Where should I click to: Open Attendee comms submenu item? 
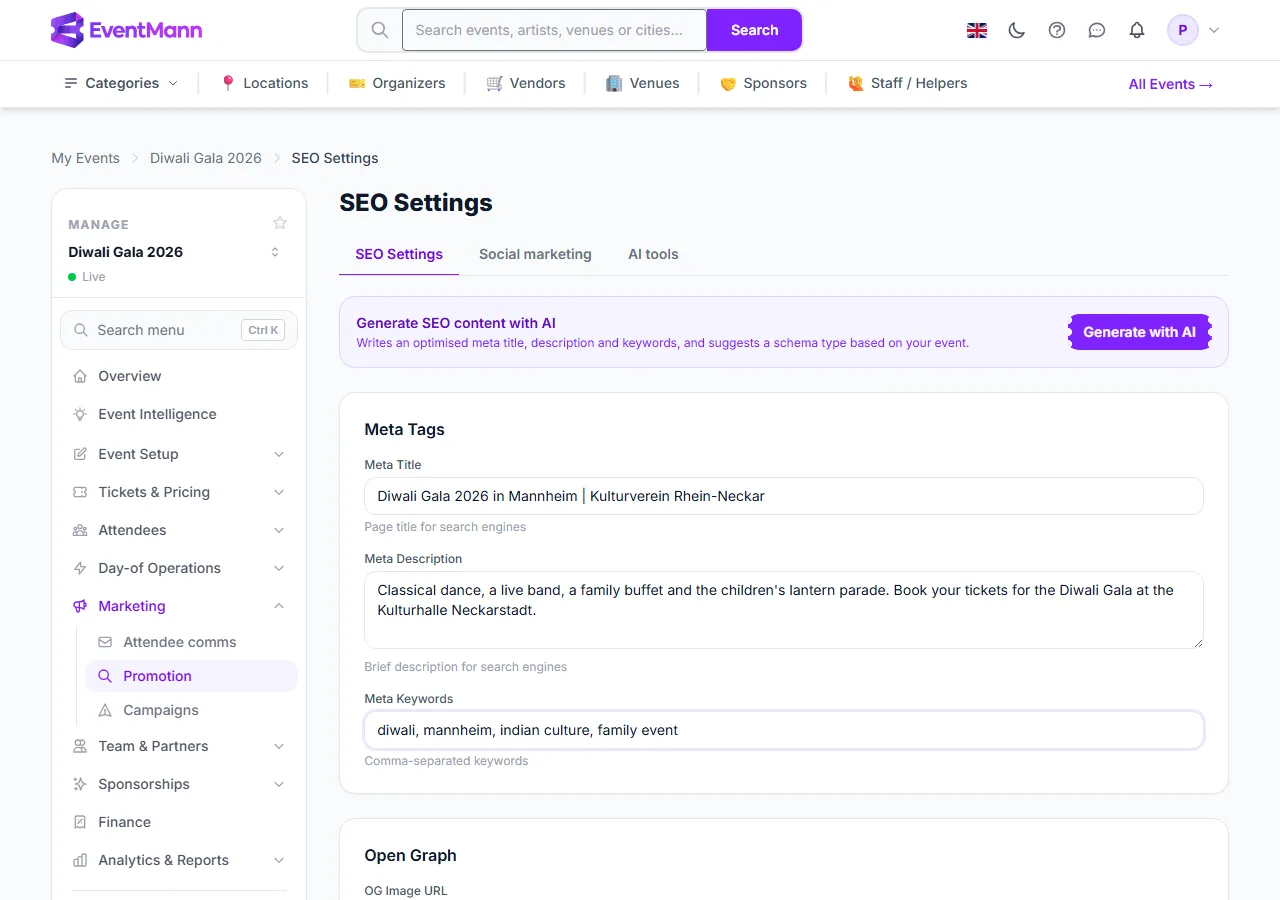point(191,642)
